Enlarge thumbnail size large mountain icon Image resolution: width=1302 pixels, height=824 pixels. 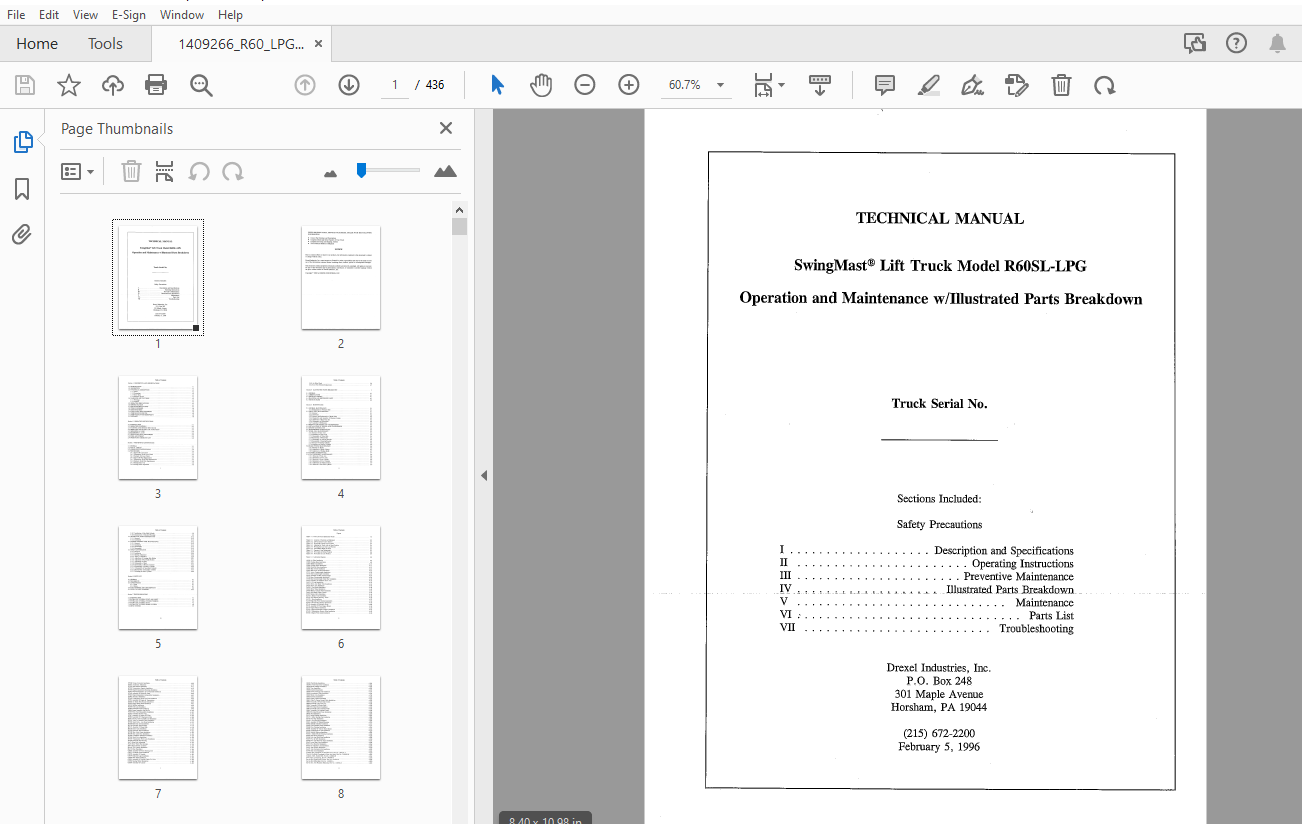(x=446, y=171)
